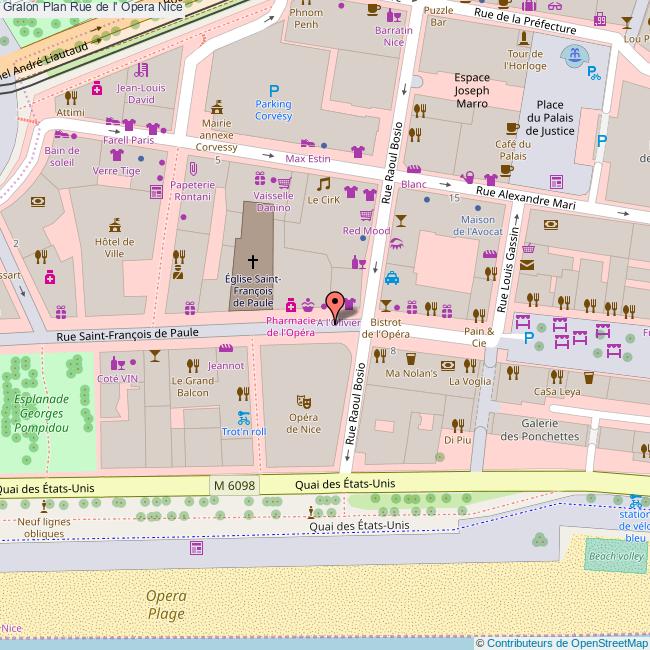This screenshot has height=650, width=650.
Task: Click the fountain icon near Place du Palais
Action: 575,54
